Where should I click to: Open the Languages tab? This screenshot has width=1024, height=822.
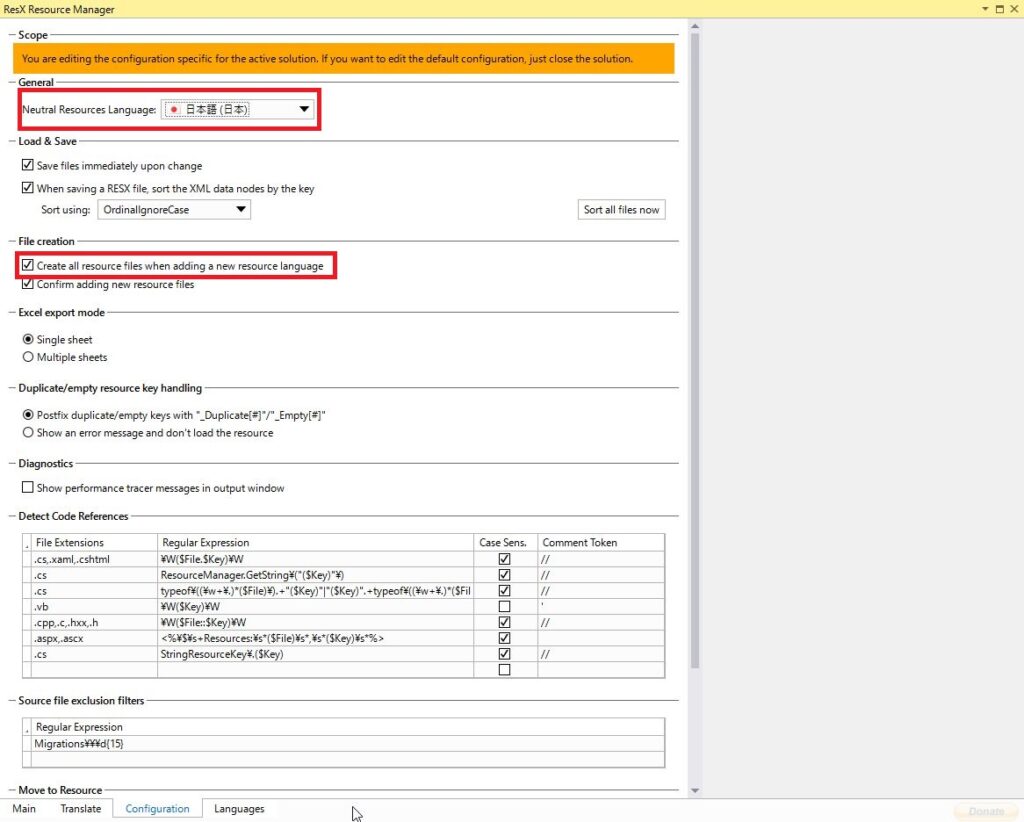tap(239, 809)
